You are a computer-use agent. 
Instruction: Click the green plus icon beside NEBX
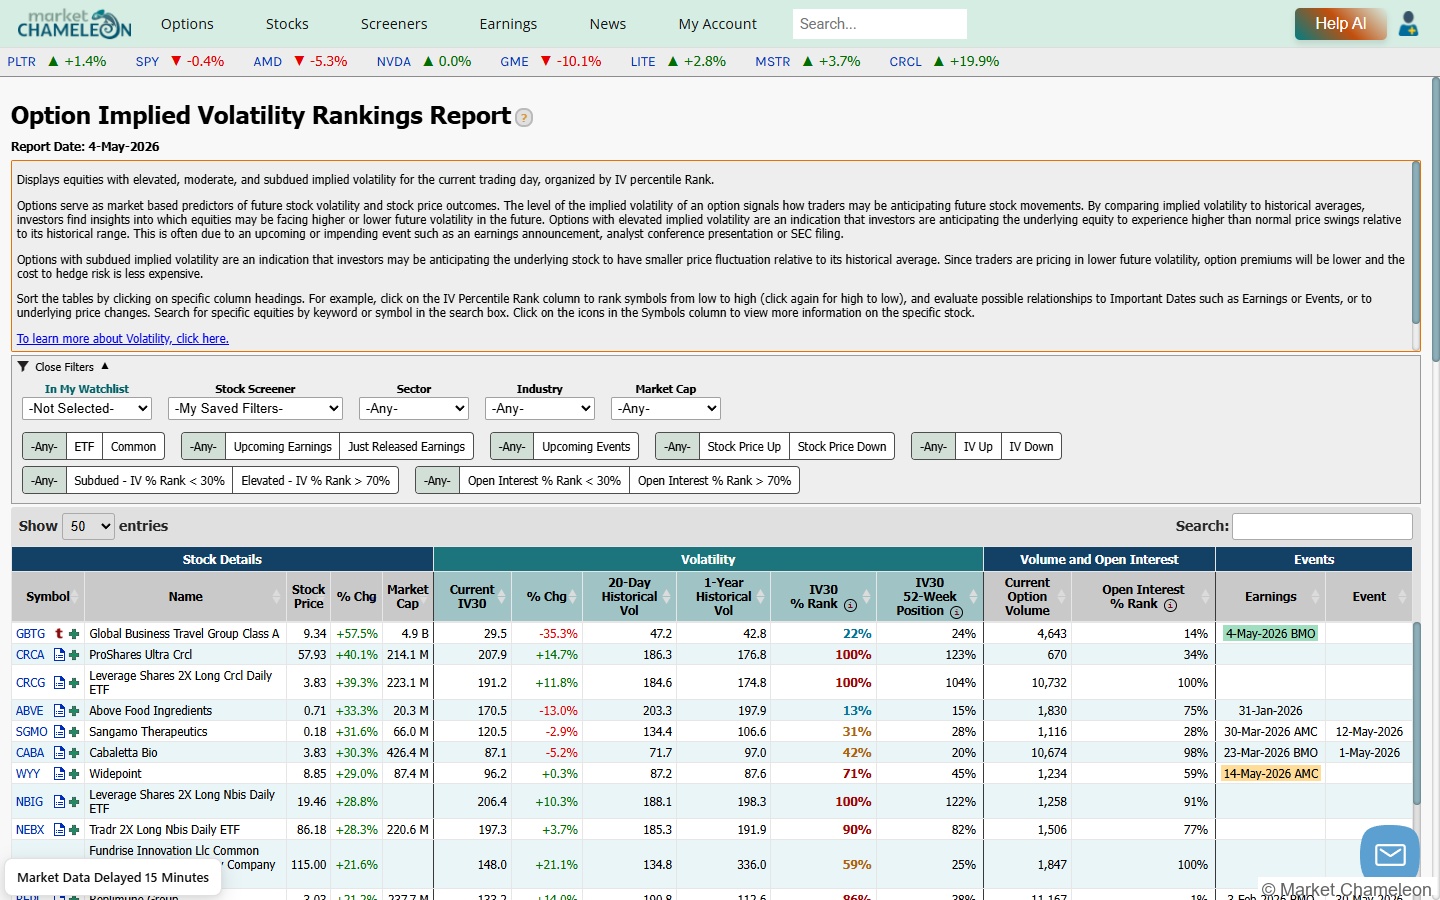(74, 830)
